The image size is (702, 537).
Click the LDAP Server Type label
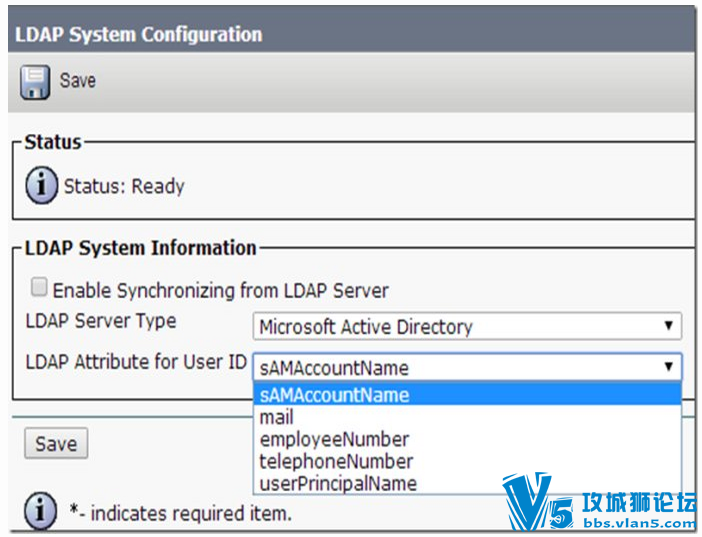coord(101,322)
